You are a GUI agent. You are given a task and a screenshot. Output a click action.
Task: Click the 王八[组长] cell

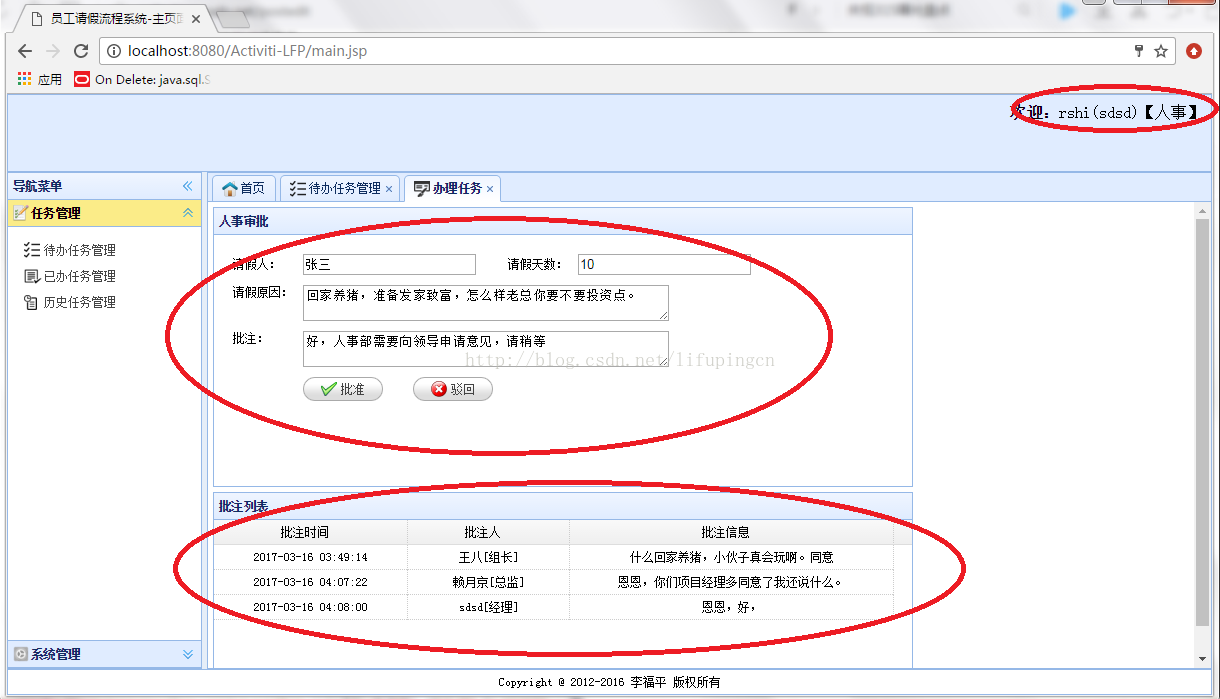click(x=488, y=557)
